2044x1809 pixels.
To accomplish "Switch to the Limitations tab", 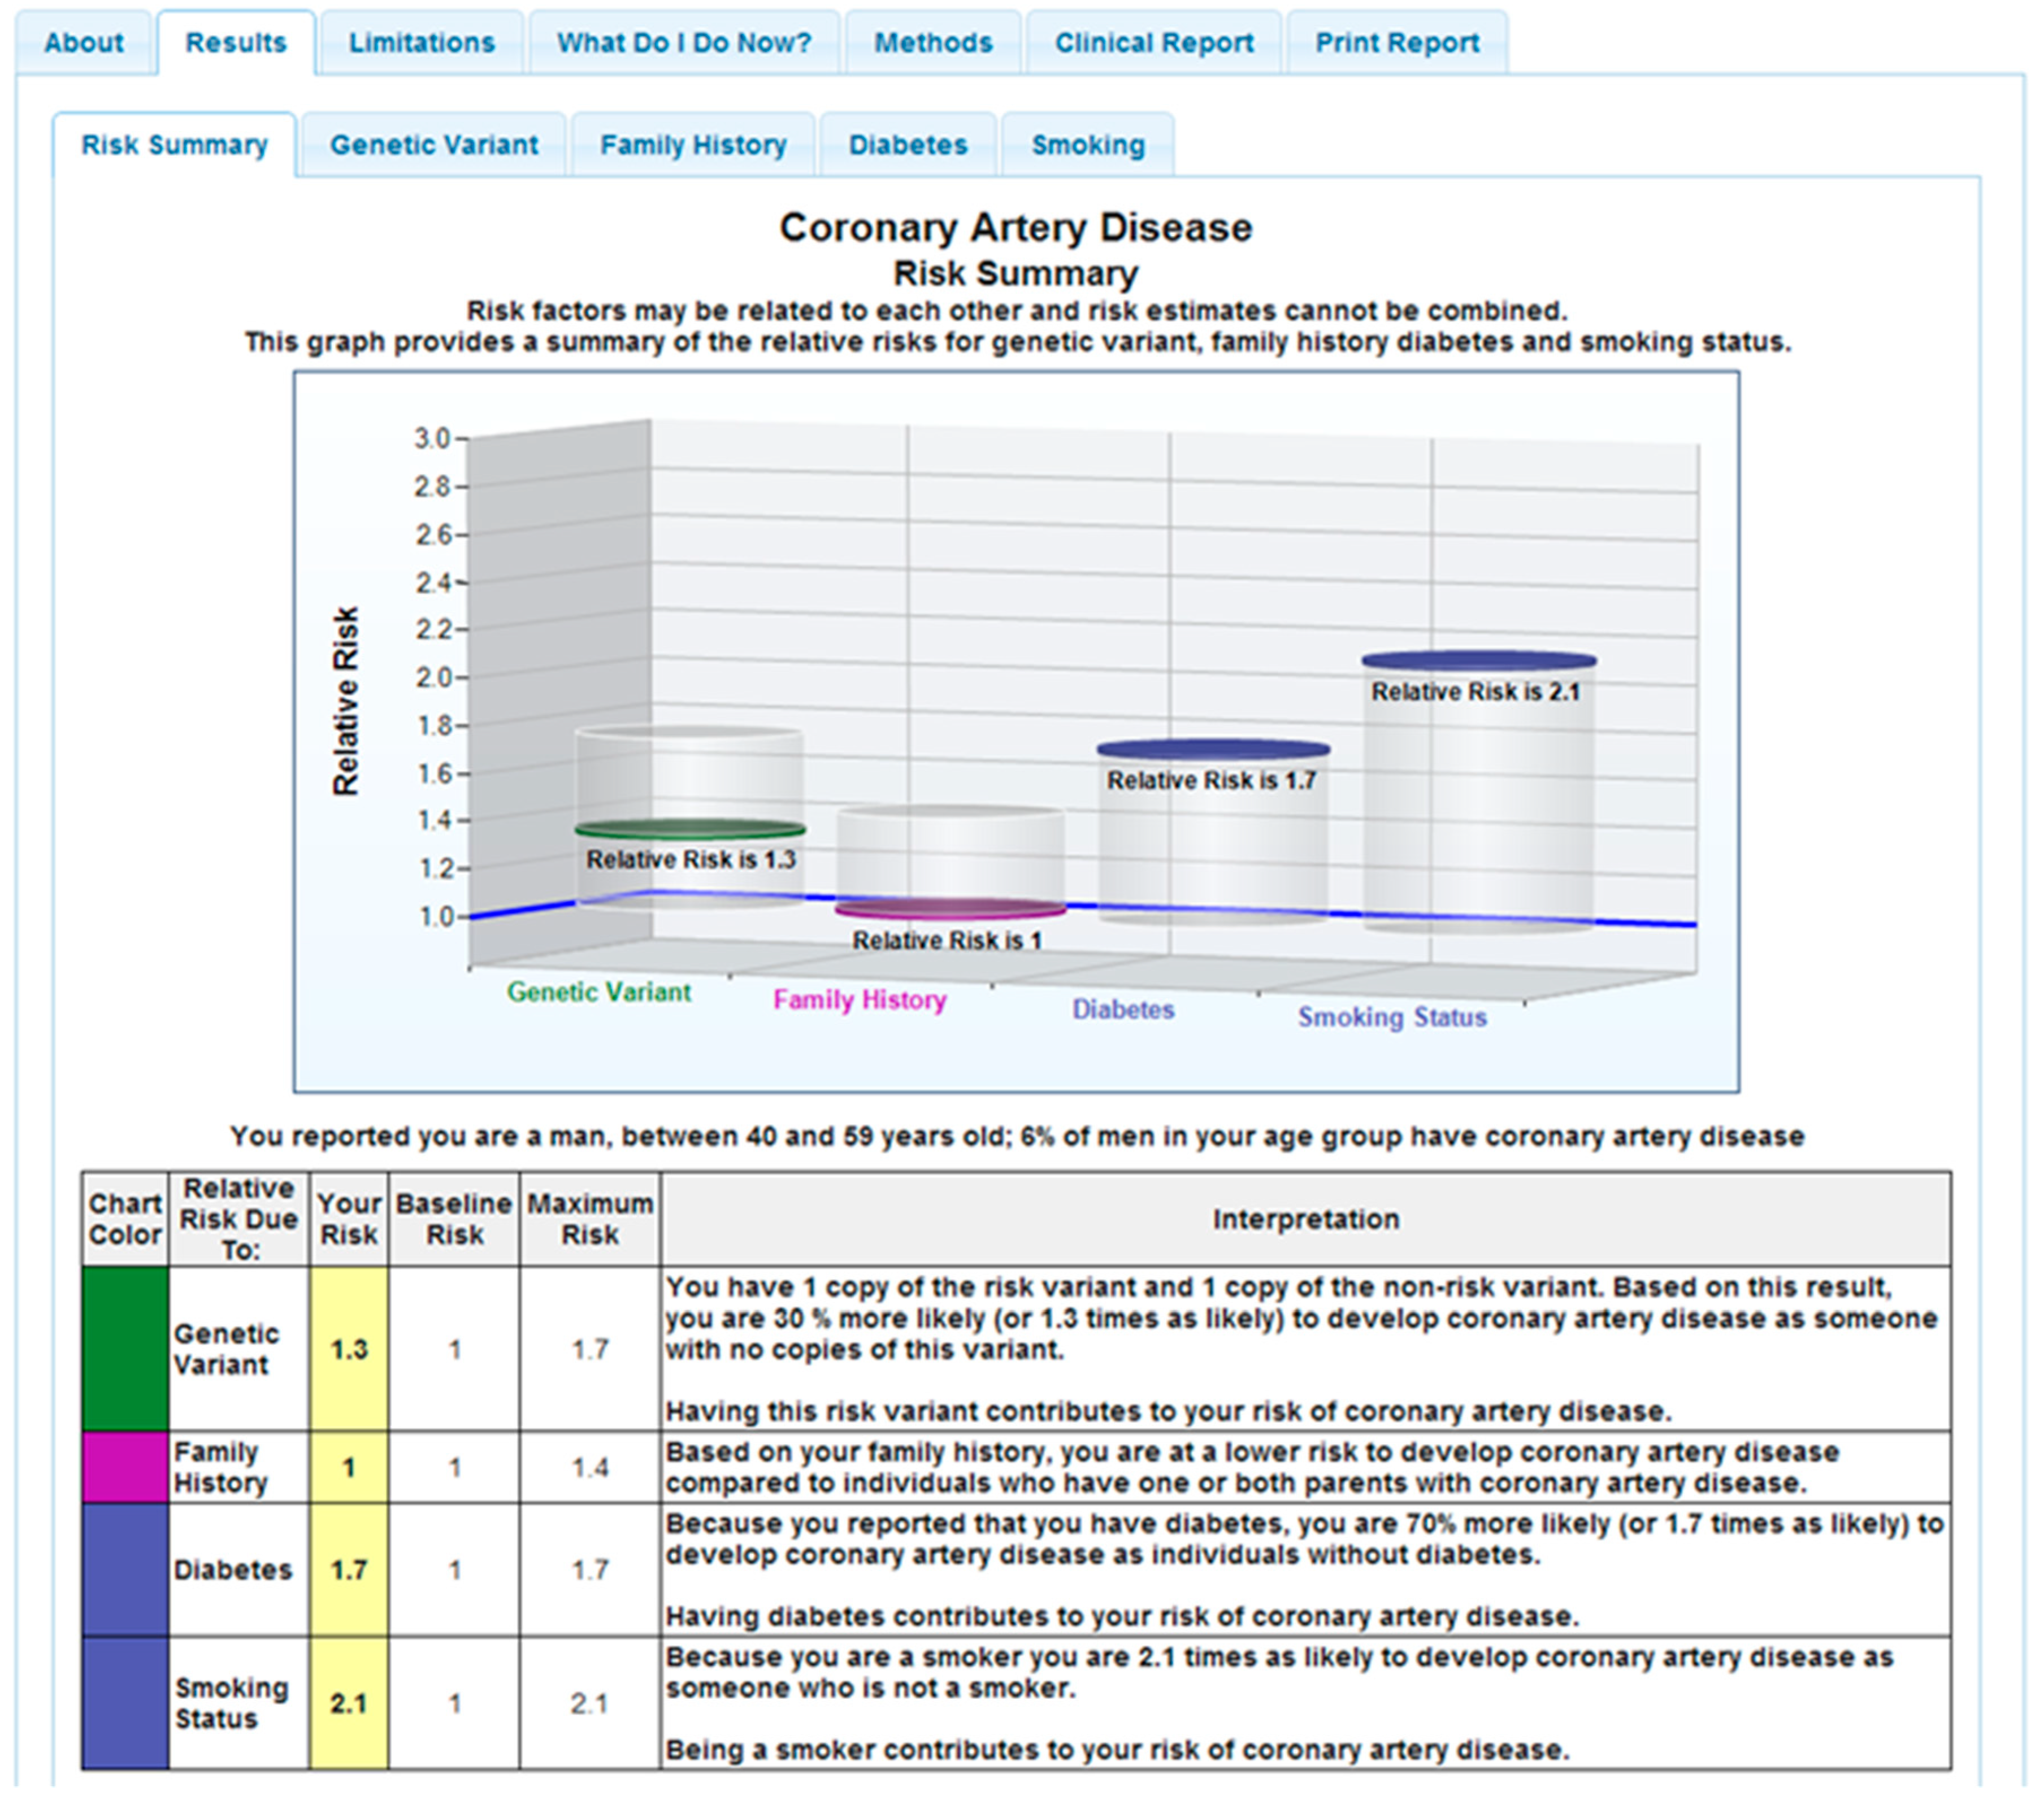I will [421, 43].
